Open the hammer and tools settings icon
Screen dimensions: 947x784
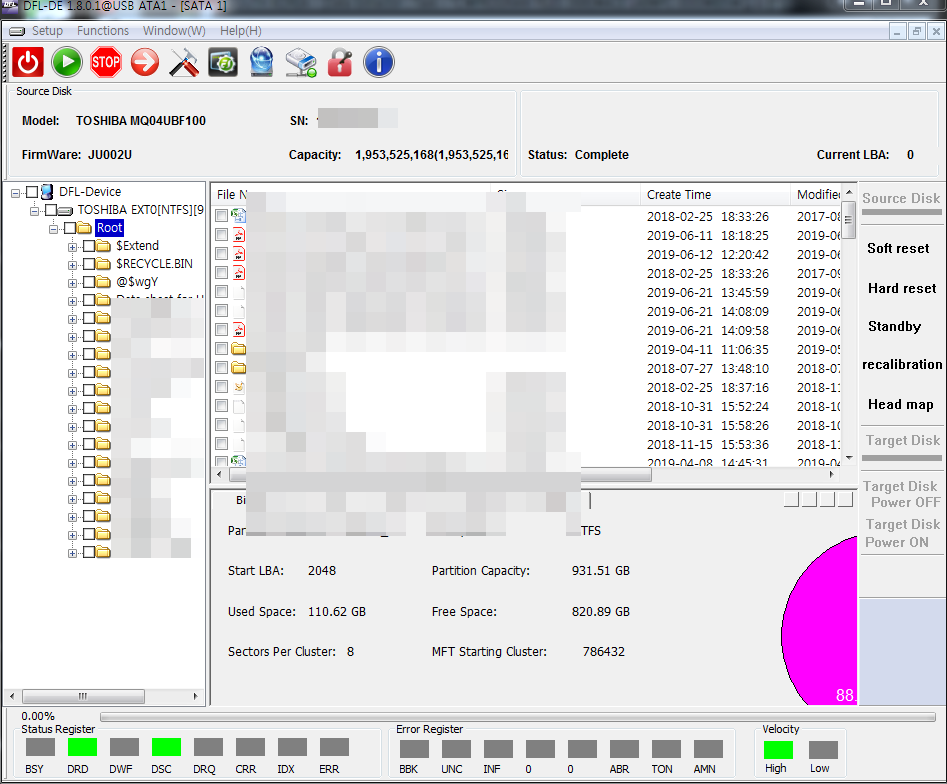tap(184, 62)
